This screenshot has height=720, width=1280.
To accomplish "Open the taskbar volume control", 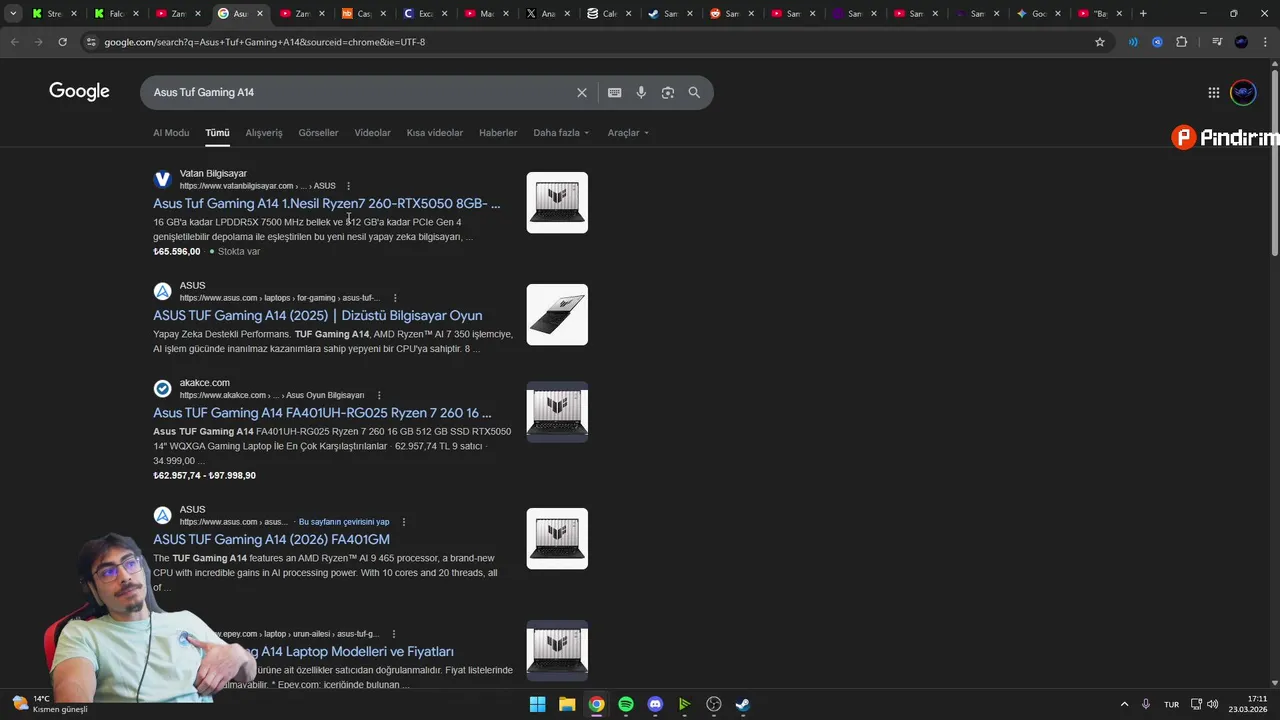I will [x=1212, y=704].
